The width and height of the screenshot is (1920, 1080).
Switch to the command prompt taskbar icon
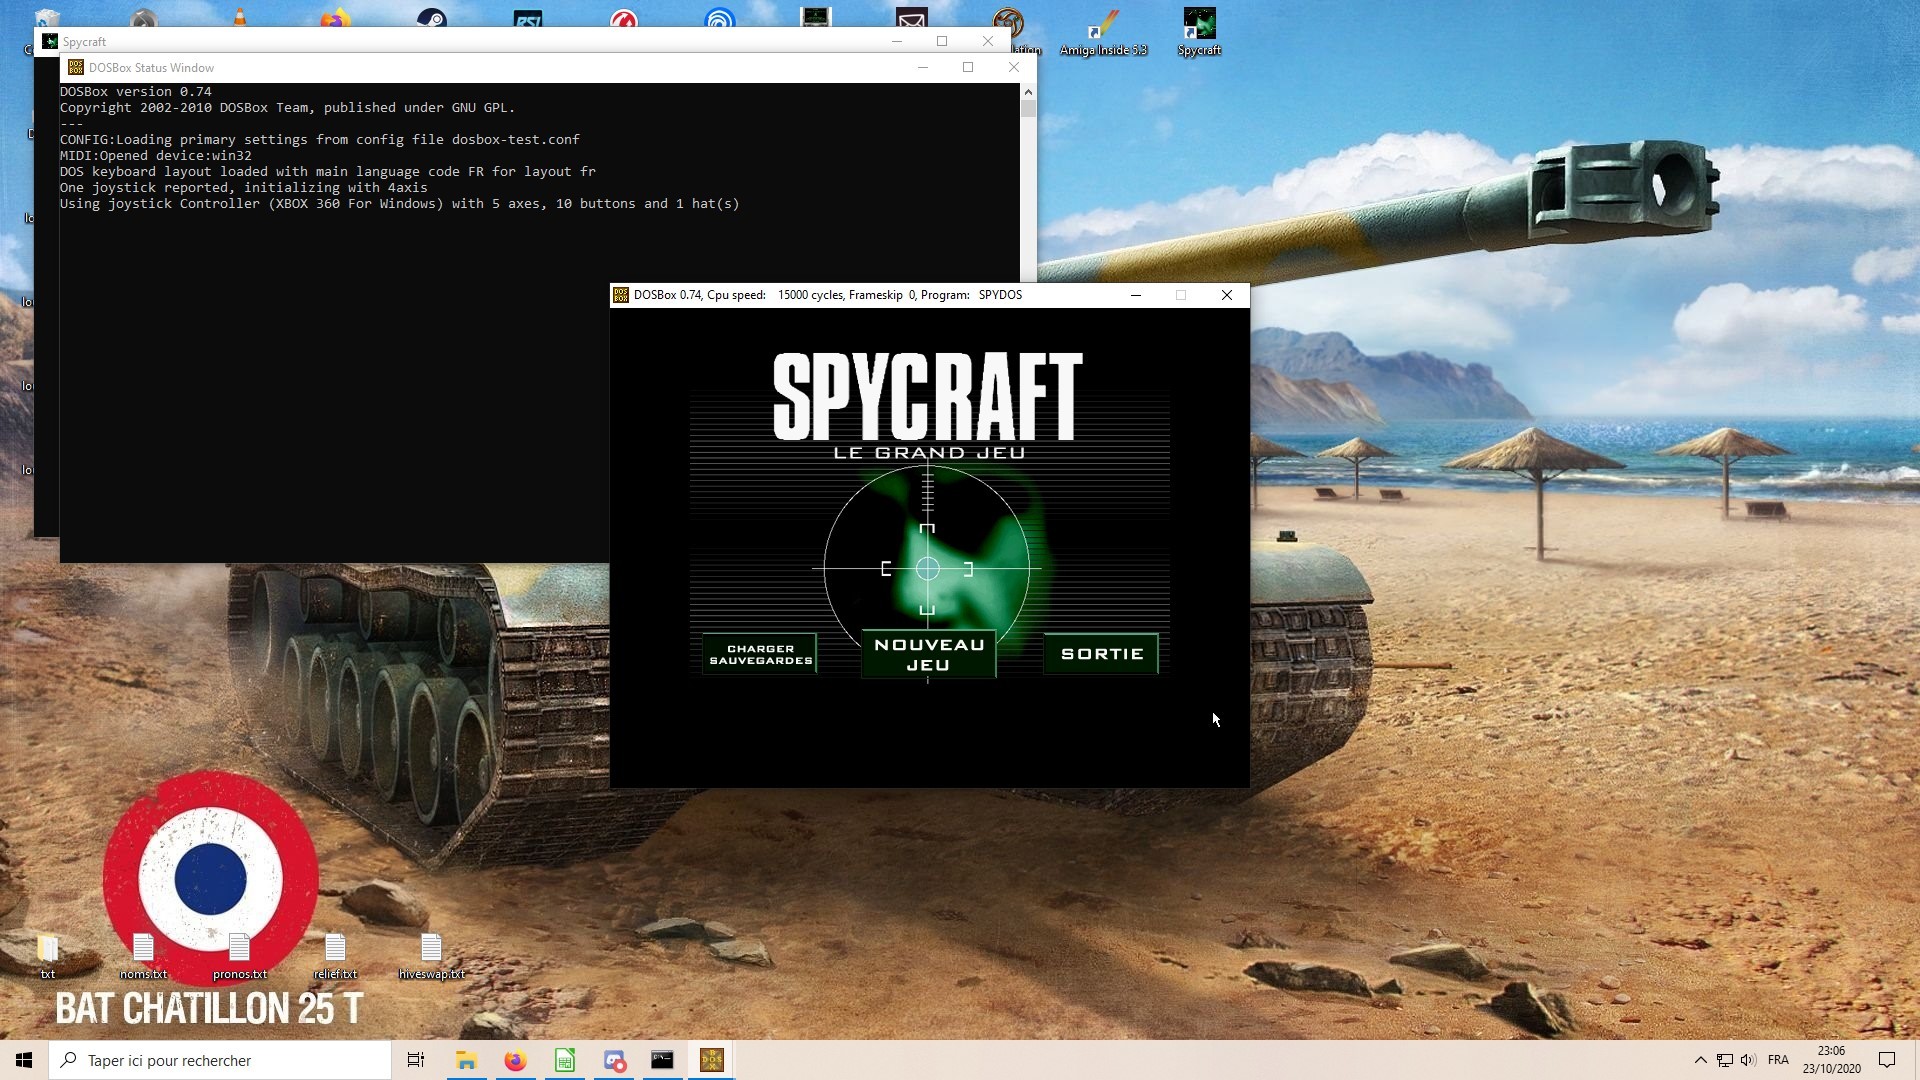coord(662,1060)
